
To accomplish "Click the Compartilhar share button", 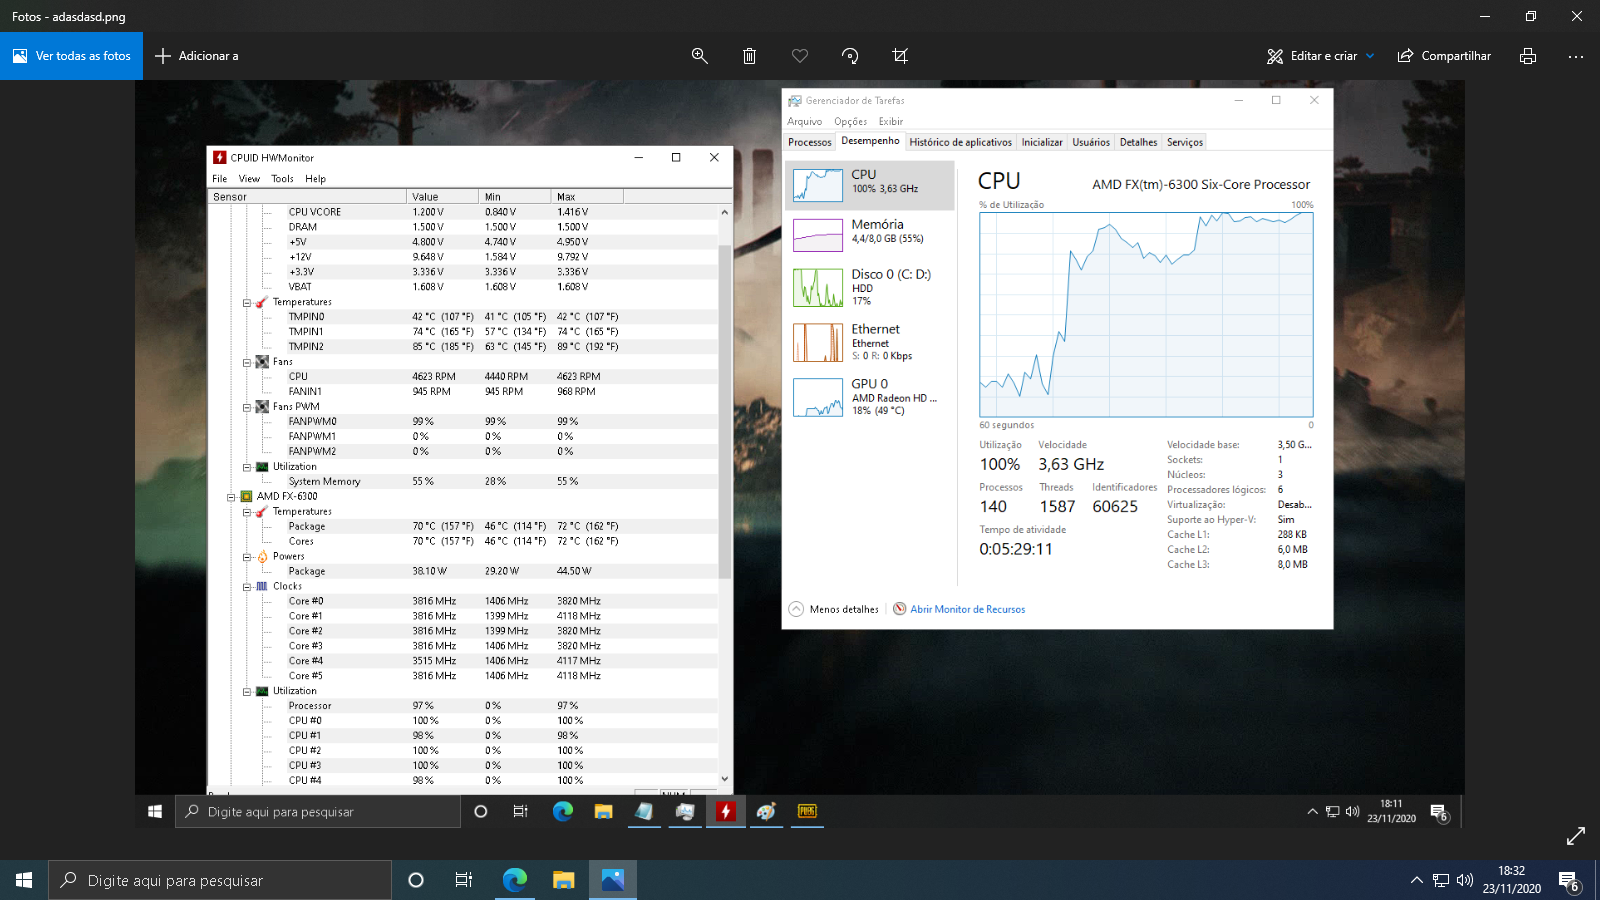I will [x=1444, y=56].
